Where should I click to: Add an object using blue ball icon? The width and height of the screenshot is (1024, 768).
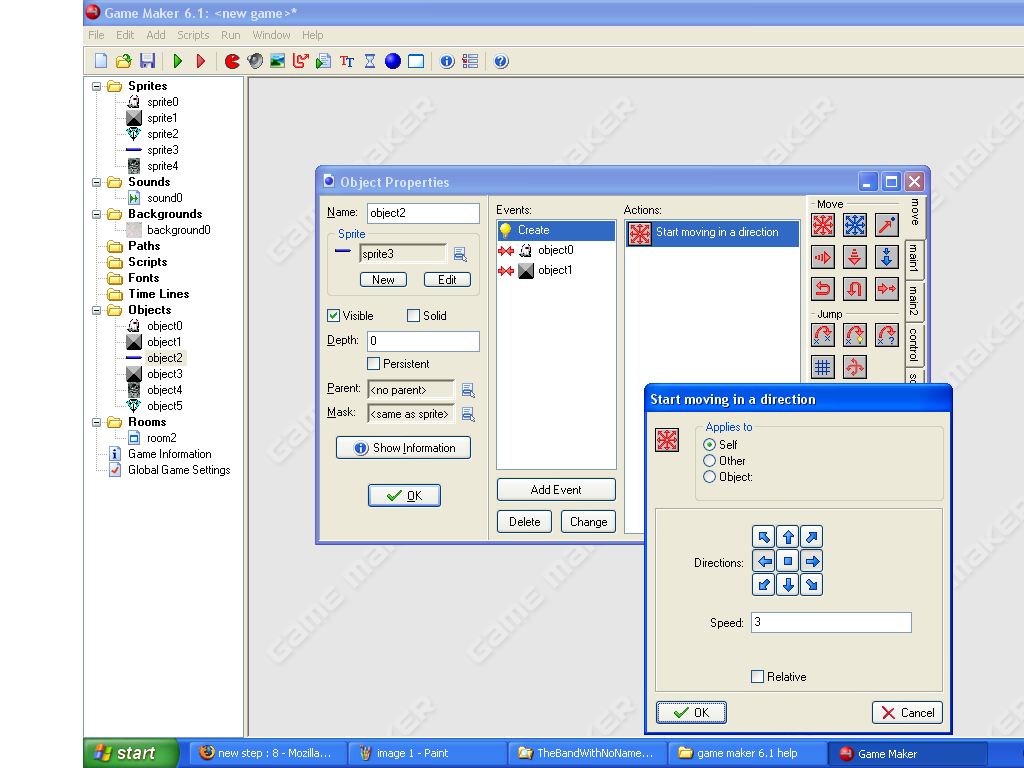[x=392, y=61]
